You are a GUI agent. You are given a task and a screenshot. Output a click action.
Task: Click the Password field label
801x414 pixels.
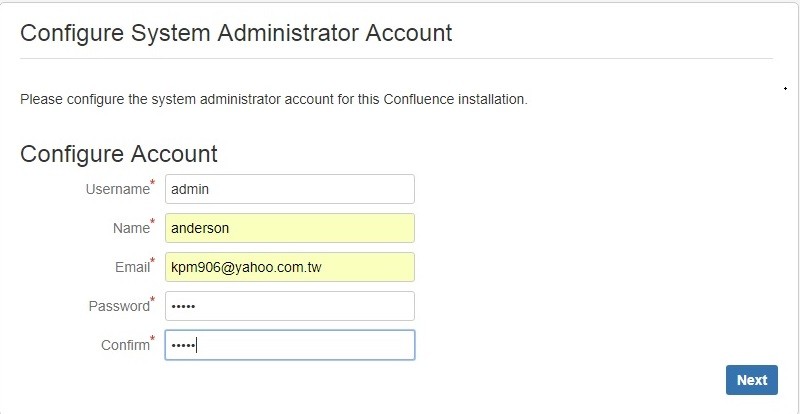118,307
